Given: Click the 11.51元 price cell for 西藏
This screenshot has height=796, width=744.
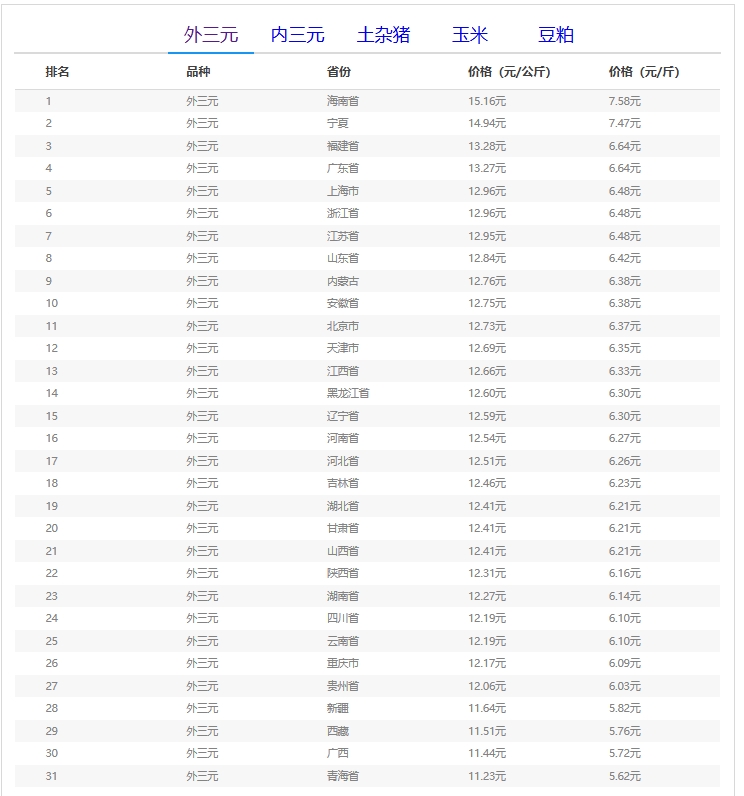Looking at the screenshot, I should tap(487, 731).
